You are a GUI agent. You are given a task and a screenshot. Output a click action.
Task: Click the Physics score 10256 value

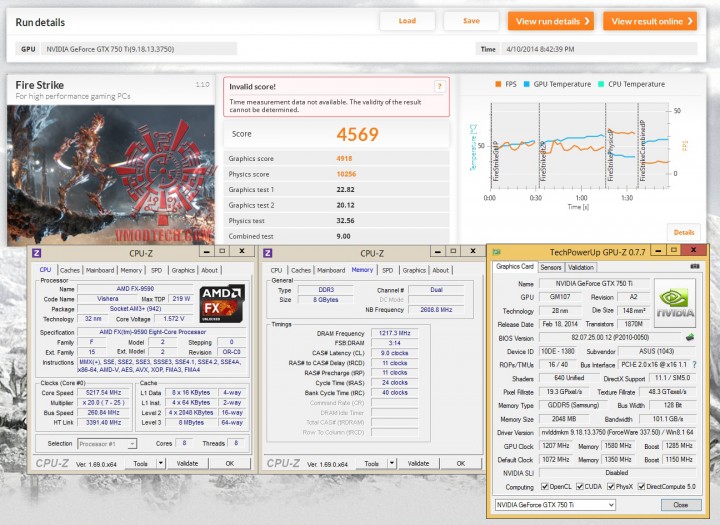click(346, 174)
